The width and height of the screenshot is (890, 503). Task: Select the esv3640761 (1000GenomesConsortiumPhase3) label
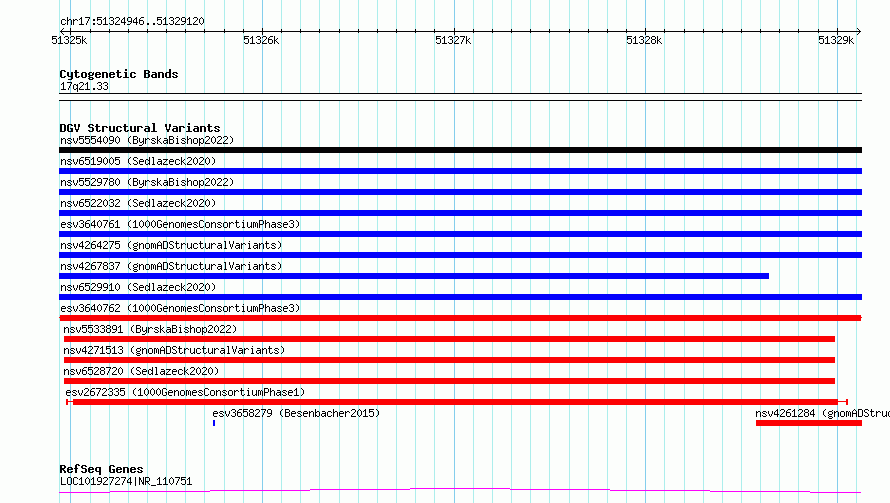tap(180, 224)
